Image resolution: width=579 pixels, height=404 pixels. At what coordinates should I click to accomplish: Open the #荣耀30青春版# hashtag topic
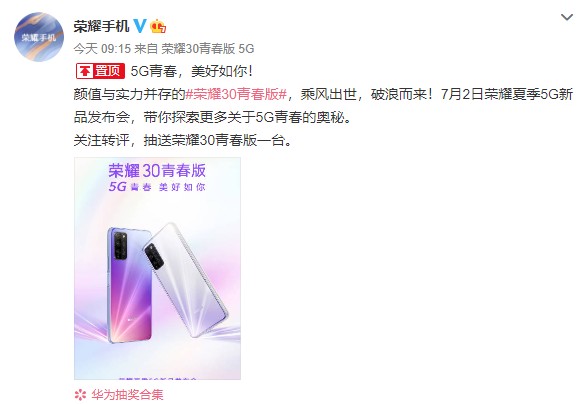(x=236, y=95)
